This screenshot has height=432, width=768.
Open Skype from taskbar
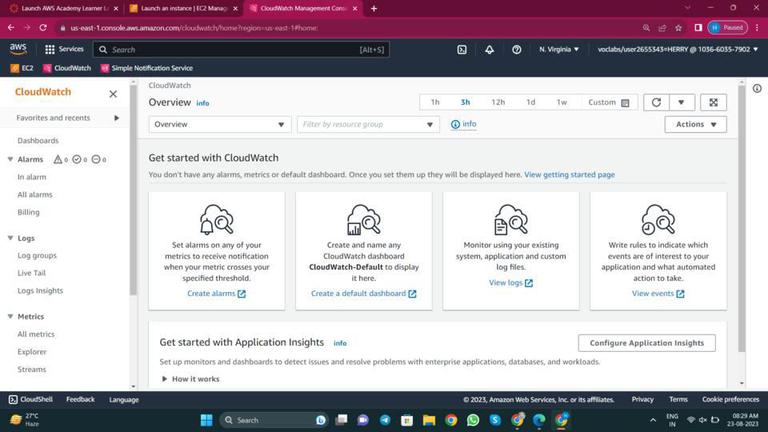click(495, 420)
